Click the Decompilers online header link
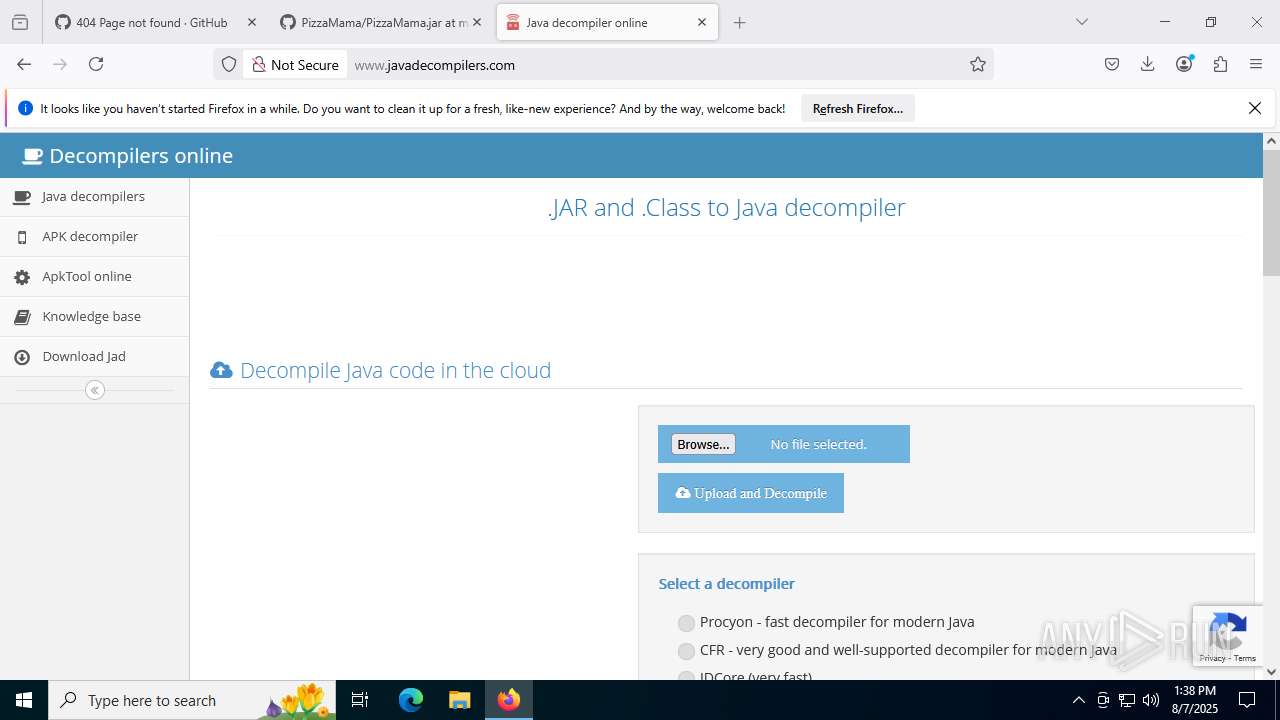Screen dimensions: 1280x720 pos(127,156)
